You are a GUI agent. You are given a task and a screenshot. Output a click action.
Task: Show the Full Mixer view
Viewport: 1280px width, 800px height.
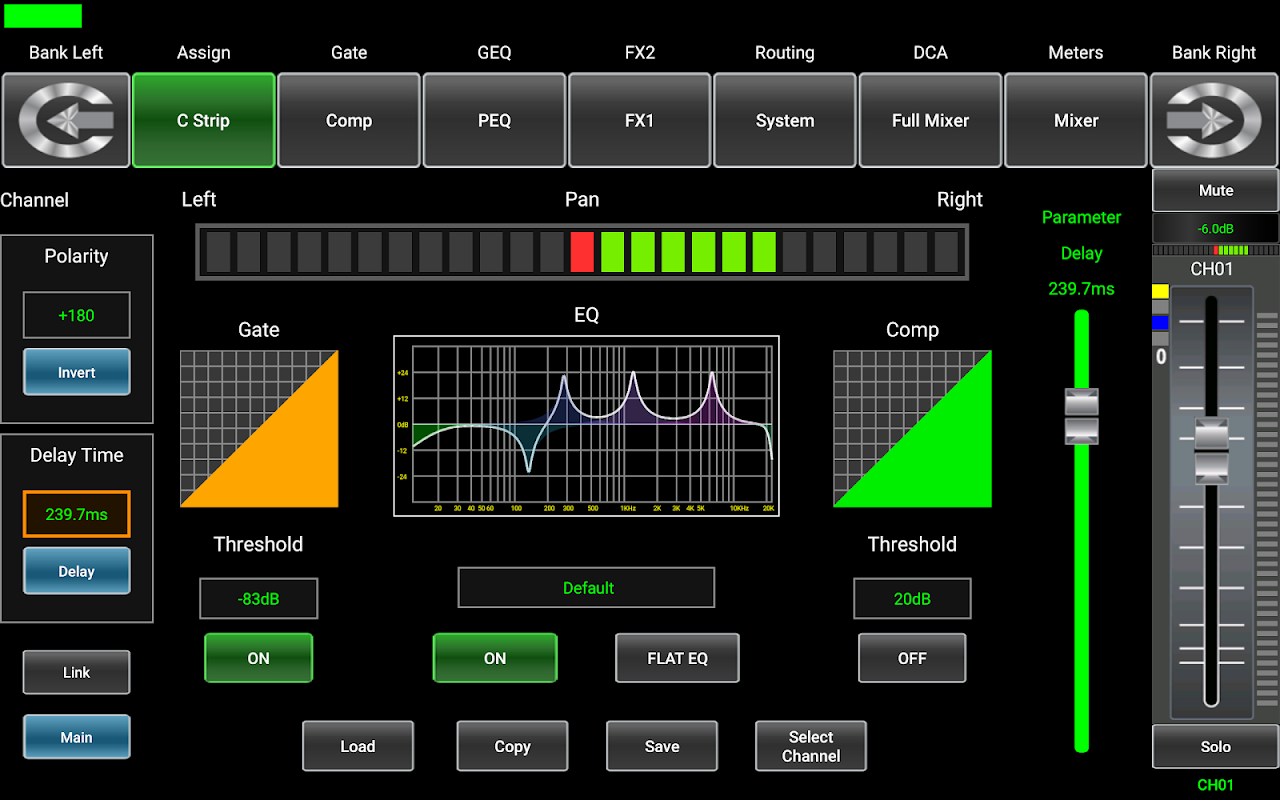tap(930, 120)
